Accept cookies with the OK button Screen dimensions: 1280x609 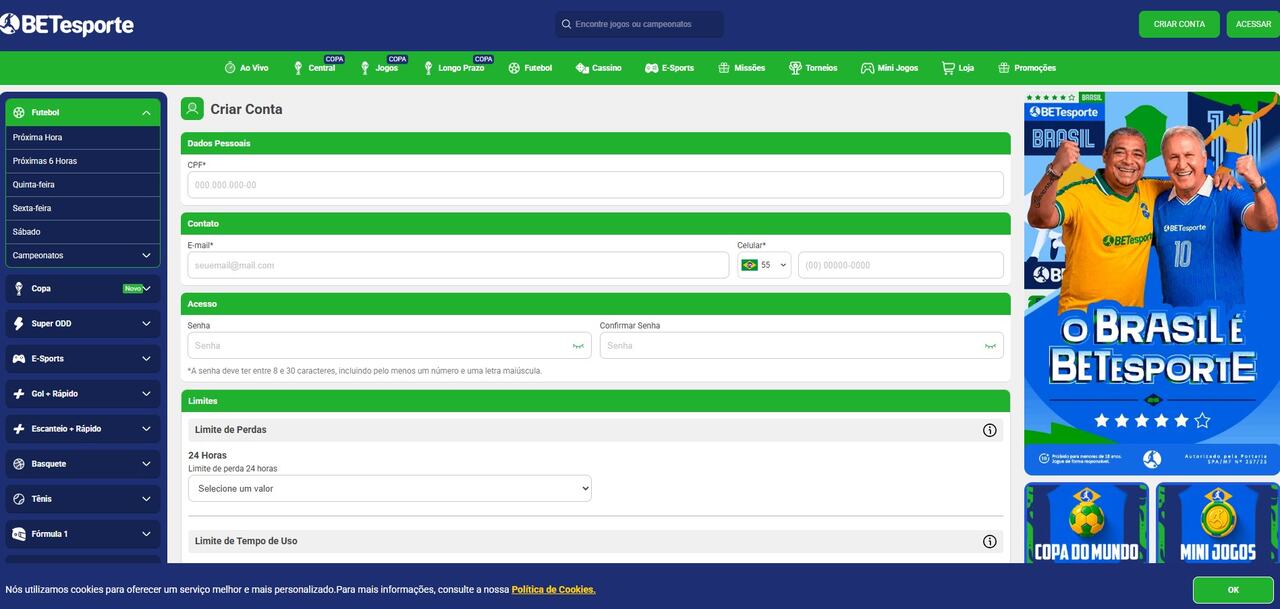1233,590
